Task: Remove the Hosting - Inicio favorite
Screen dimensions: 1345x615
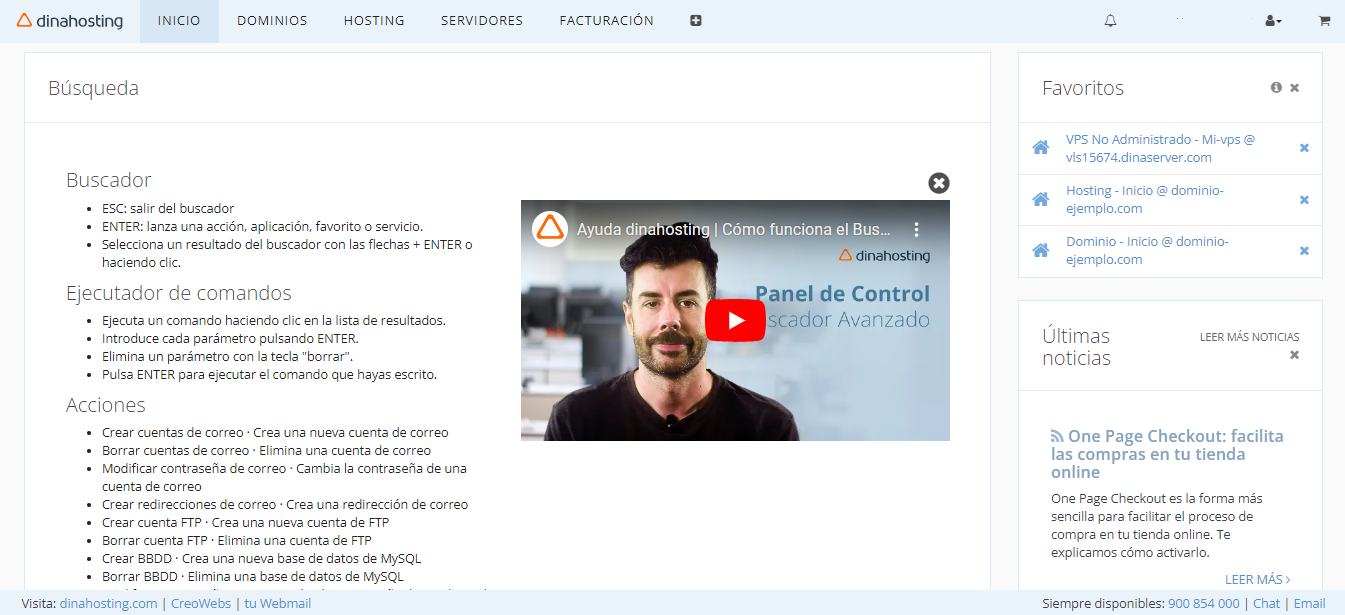Action: (x=1304, y=199)
